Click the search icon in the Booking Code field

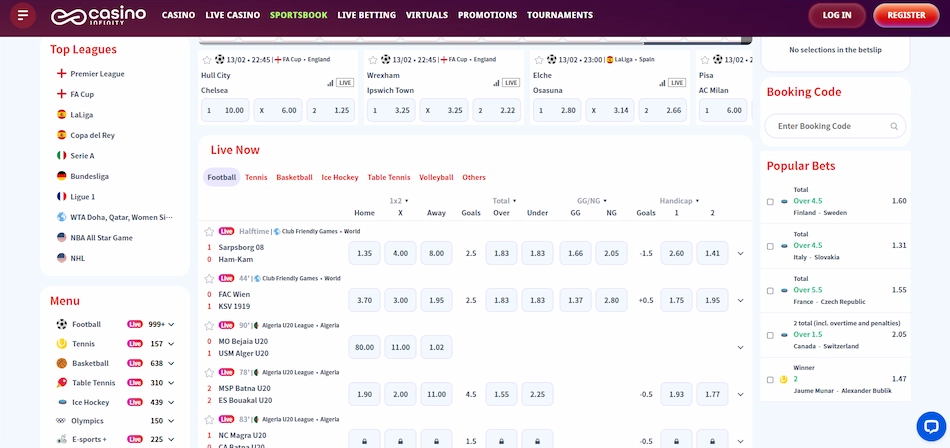(x=894, y=126)
